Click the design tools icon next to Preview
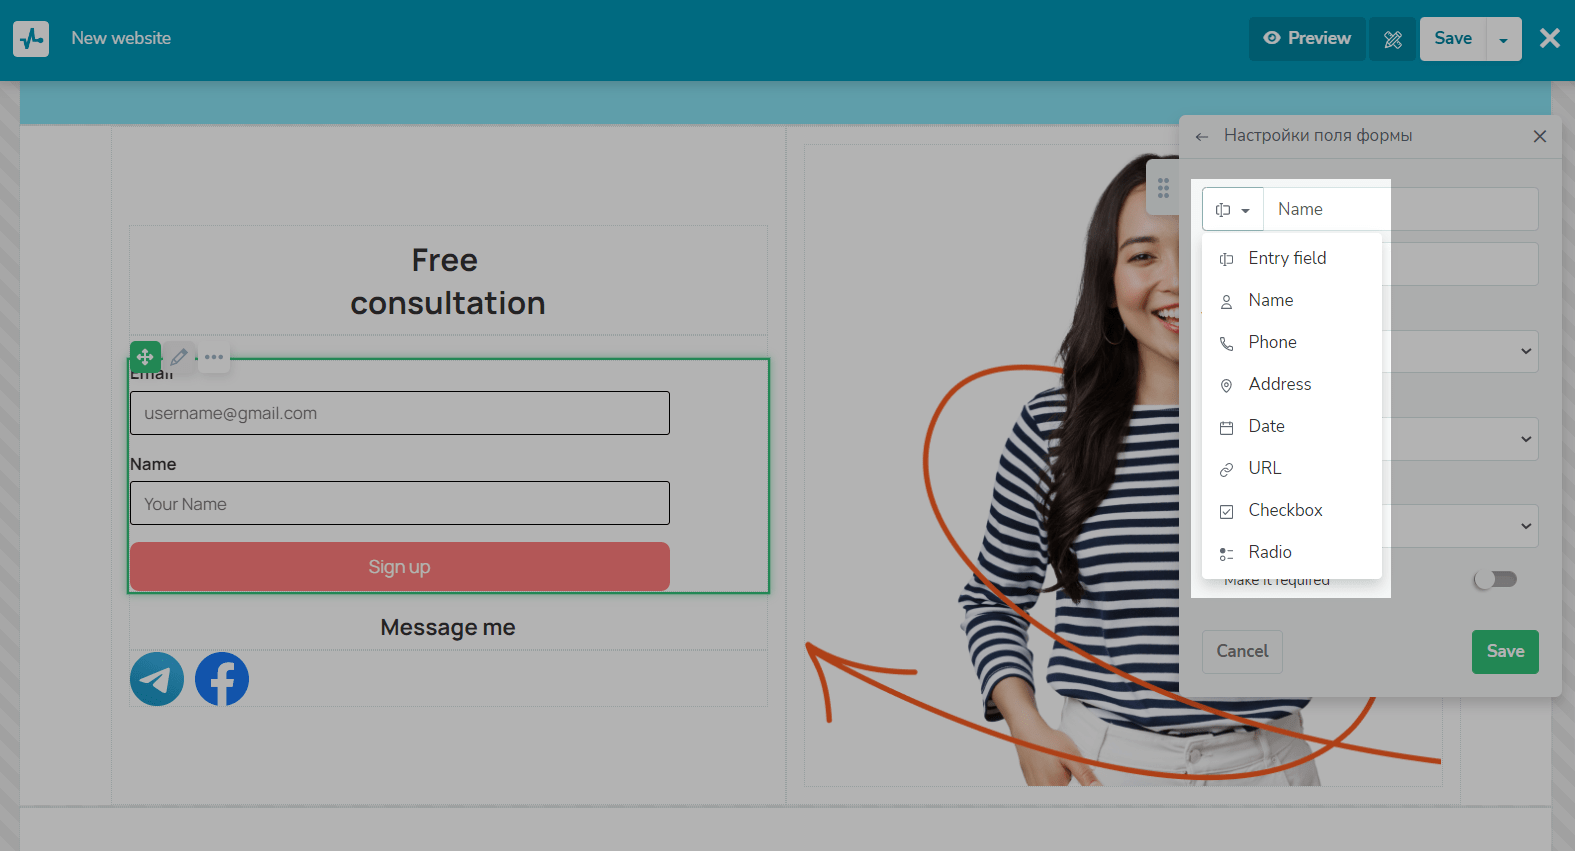Viewport: 1575px width, 851px height. (1393, 39)
